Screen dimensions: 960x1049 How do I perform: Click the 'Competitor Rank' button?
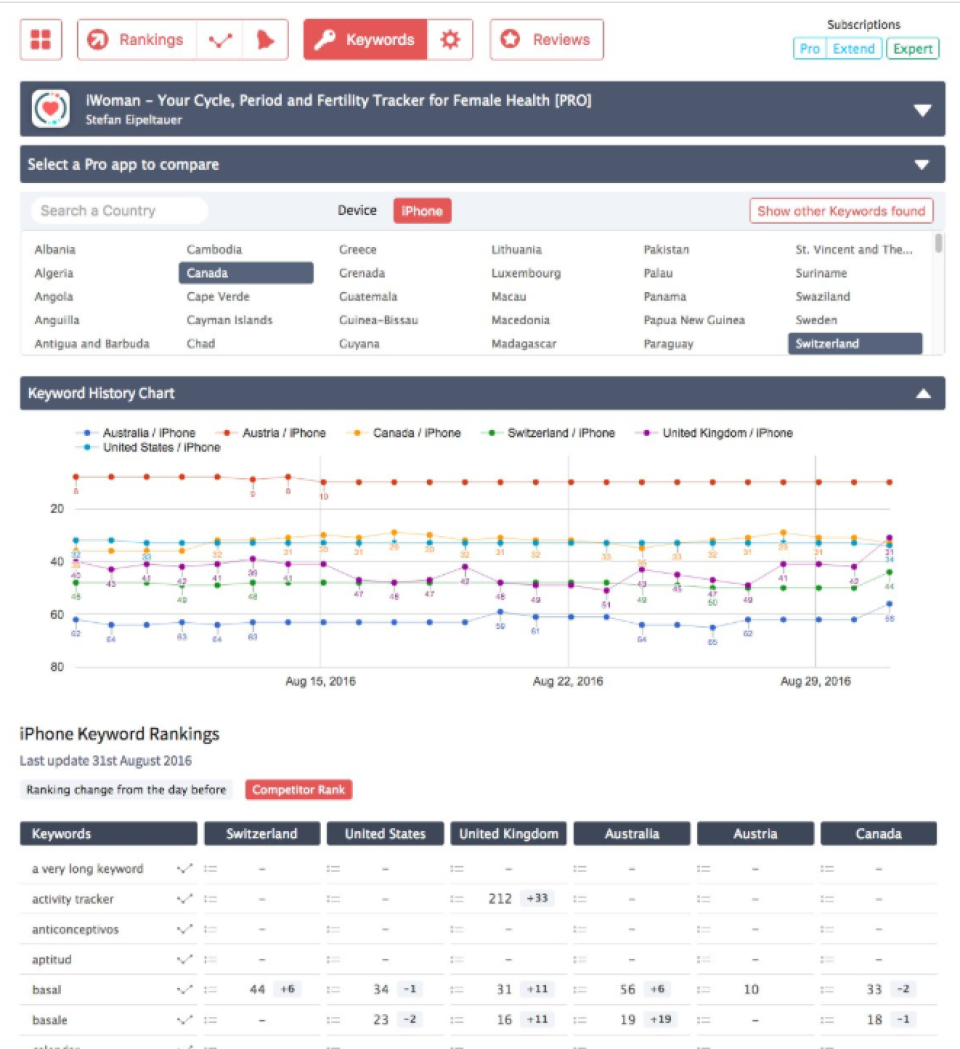(x=298, y=789)
